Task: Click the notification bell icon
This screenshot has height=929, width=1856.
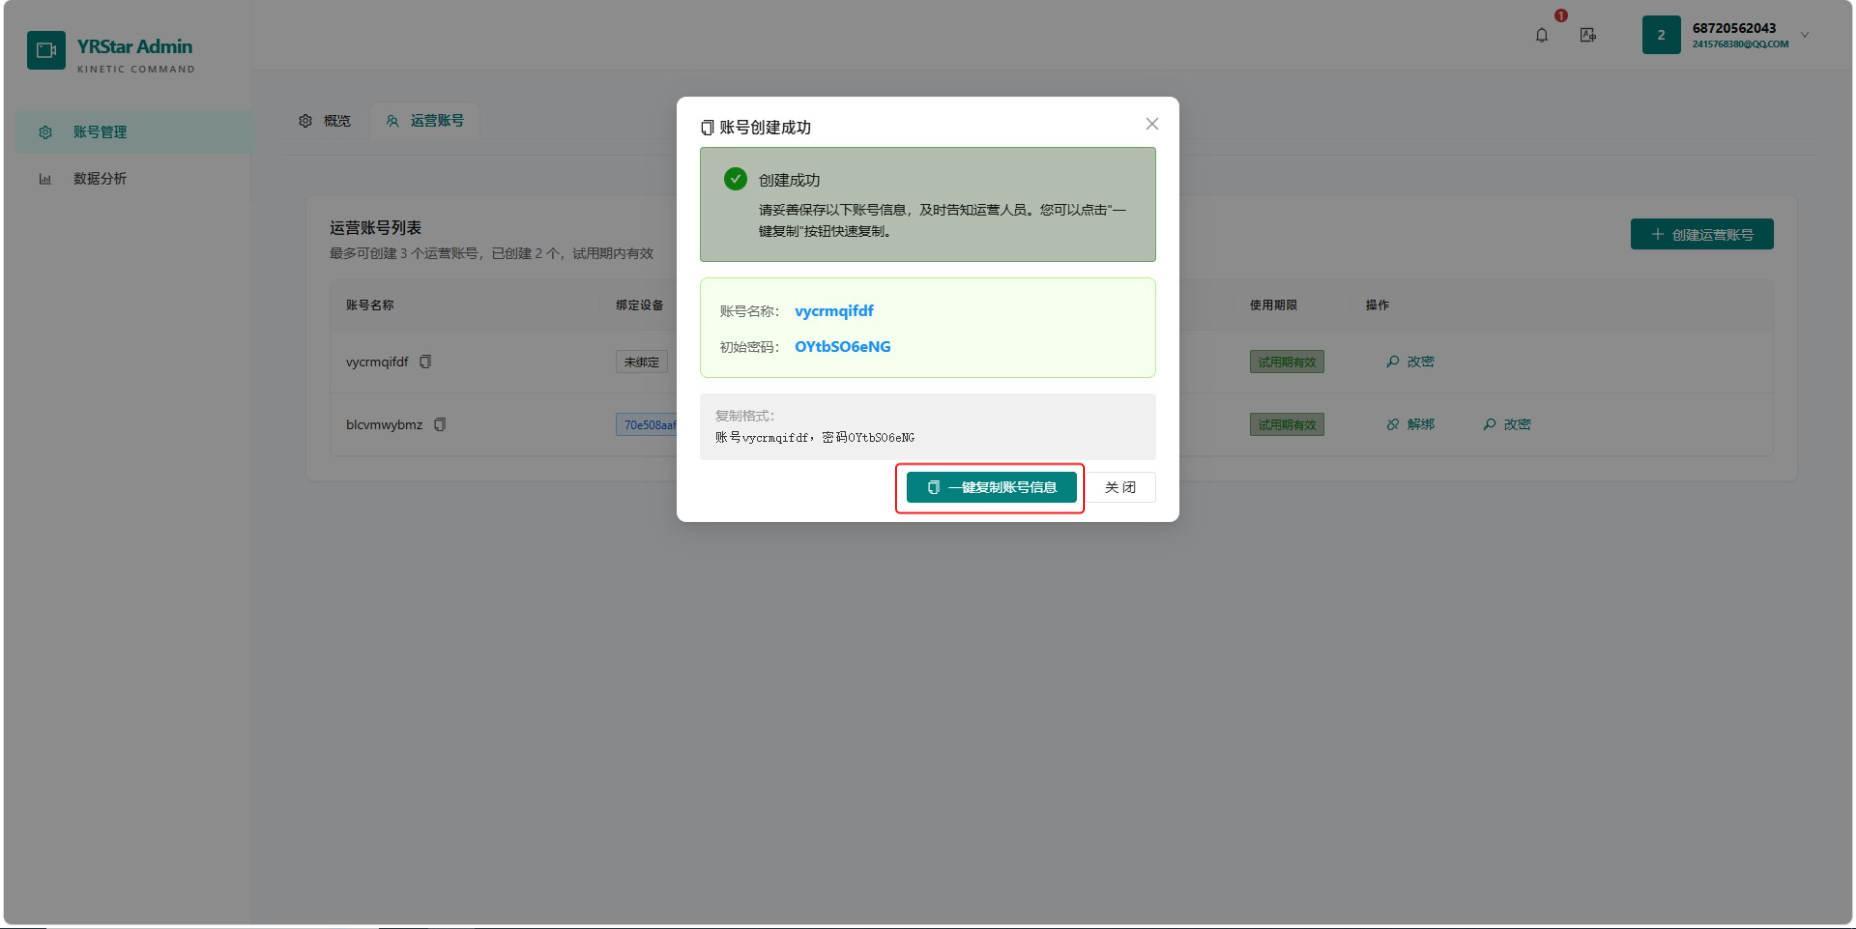Action: (x=1541, y=35)
